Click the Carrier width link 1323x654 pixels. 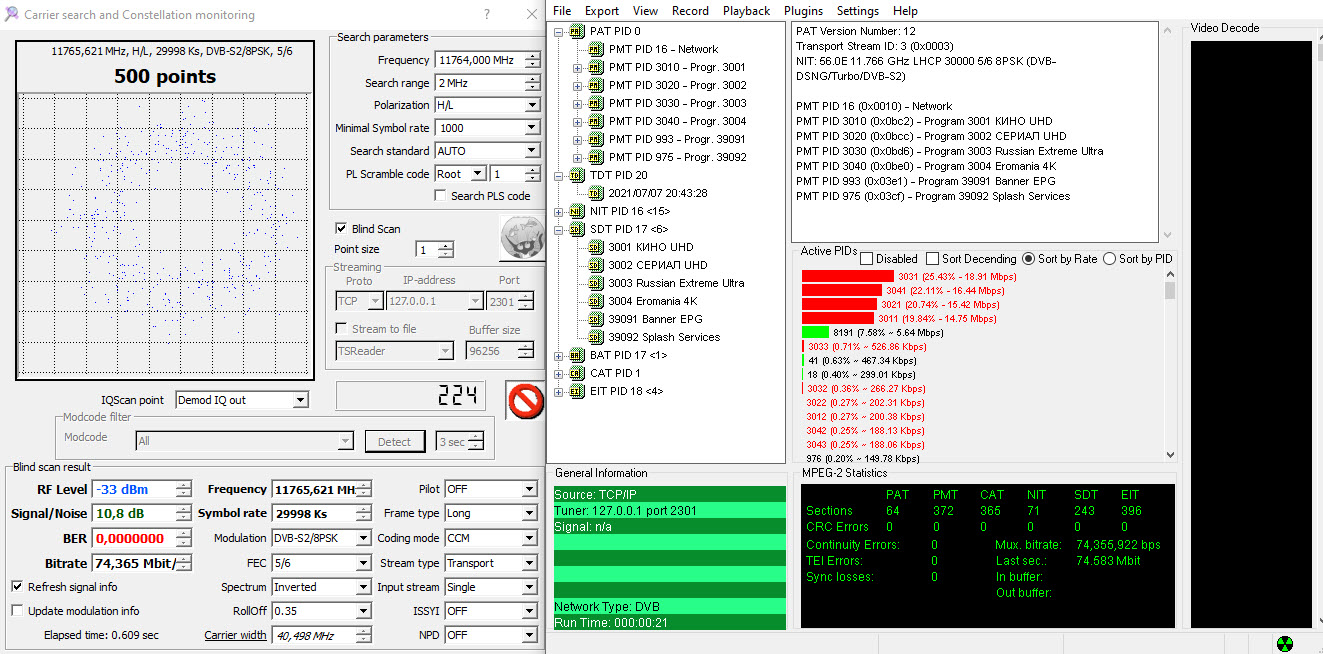coord(236,635)
